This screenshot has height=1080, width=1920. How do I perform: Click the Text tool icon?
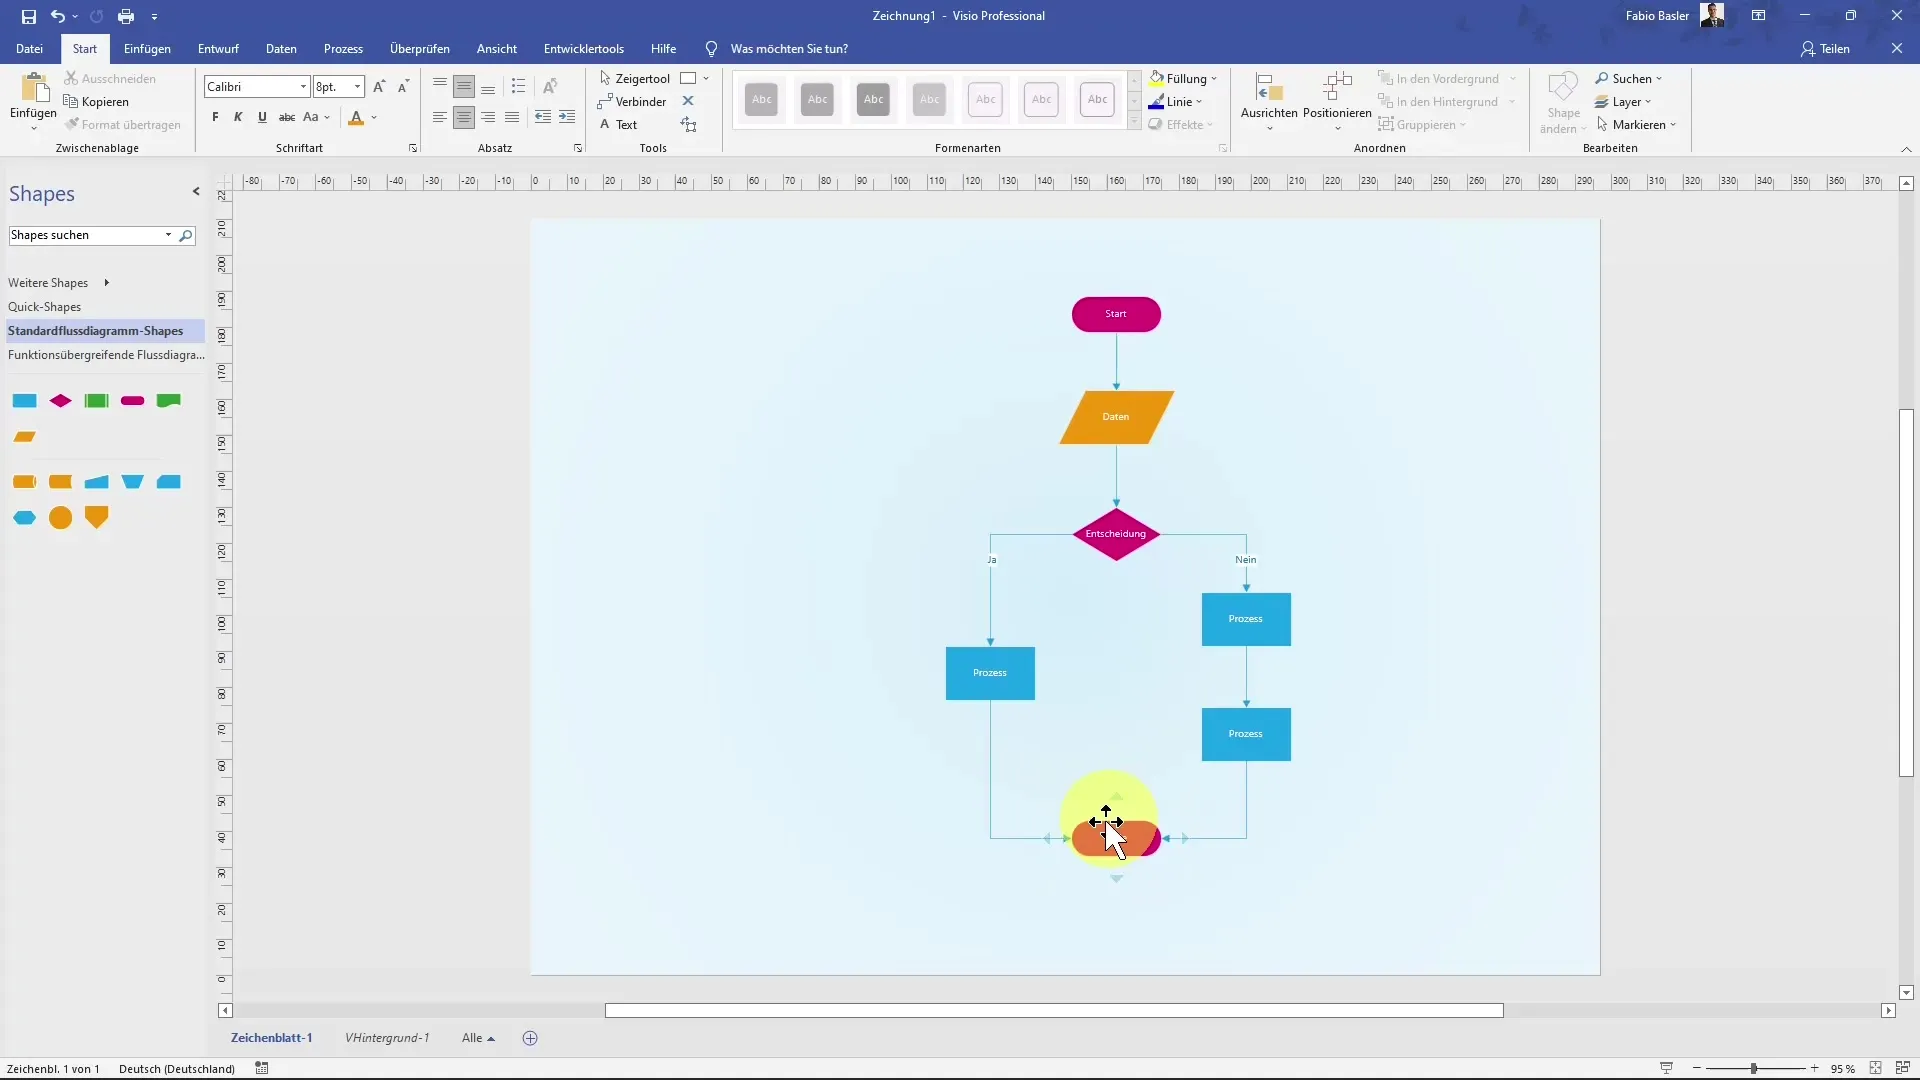click(x=605, y=125)
